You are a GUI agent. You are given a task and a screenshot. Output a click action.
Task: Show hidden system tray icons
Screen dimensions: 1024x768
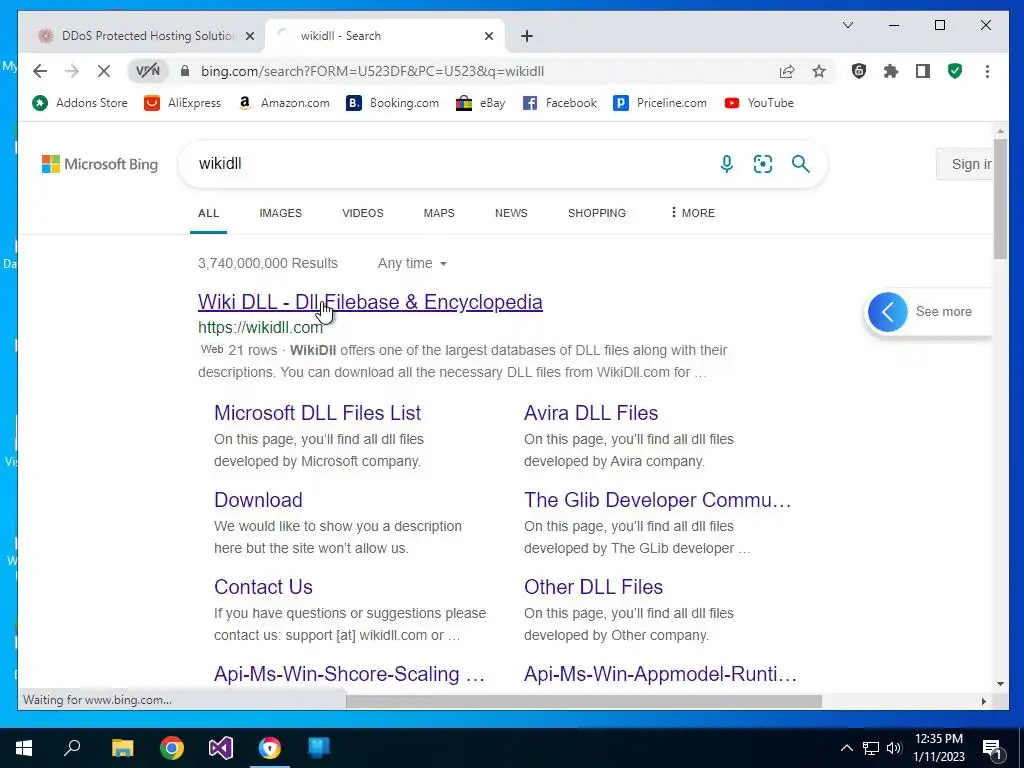tap(846, 748)
